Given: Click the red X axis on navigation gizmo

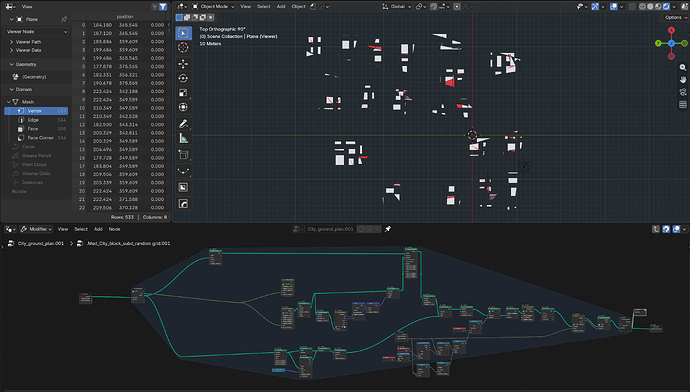Looking at the screenshot, I should pos(671,30).
